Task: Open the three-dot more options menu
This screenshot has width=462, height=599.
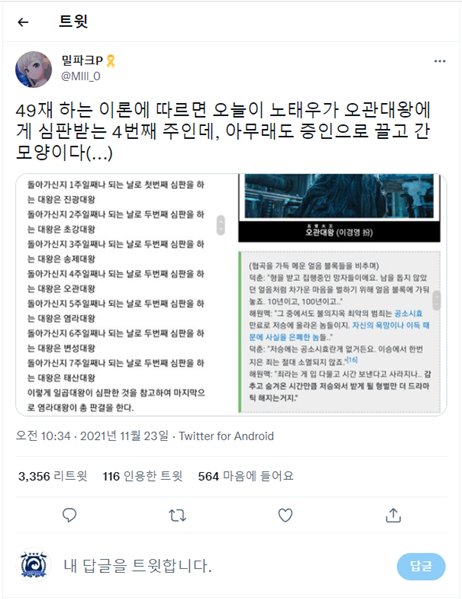Action: [439, 61]
